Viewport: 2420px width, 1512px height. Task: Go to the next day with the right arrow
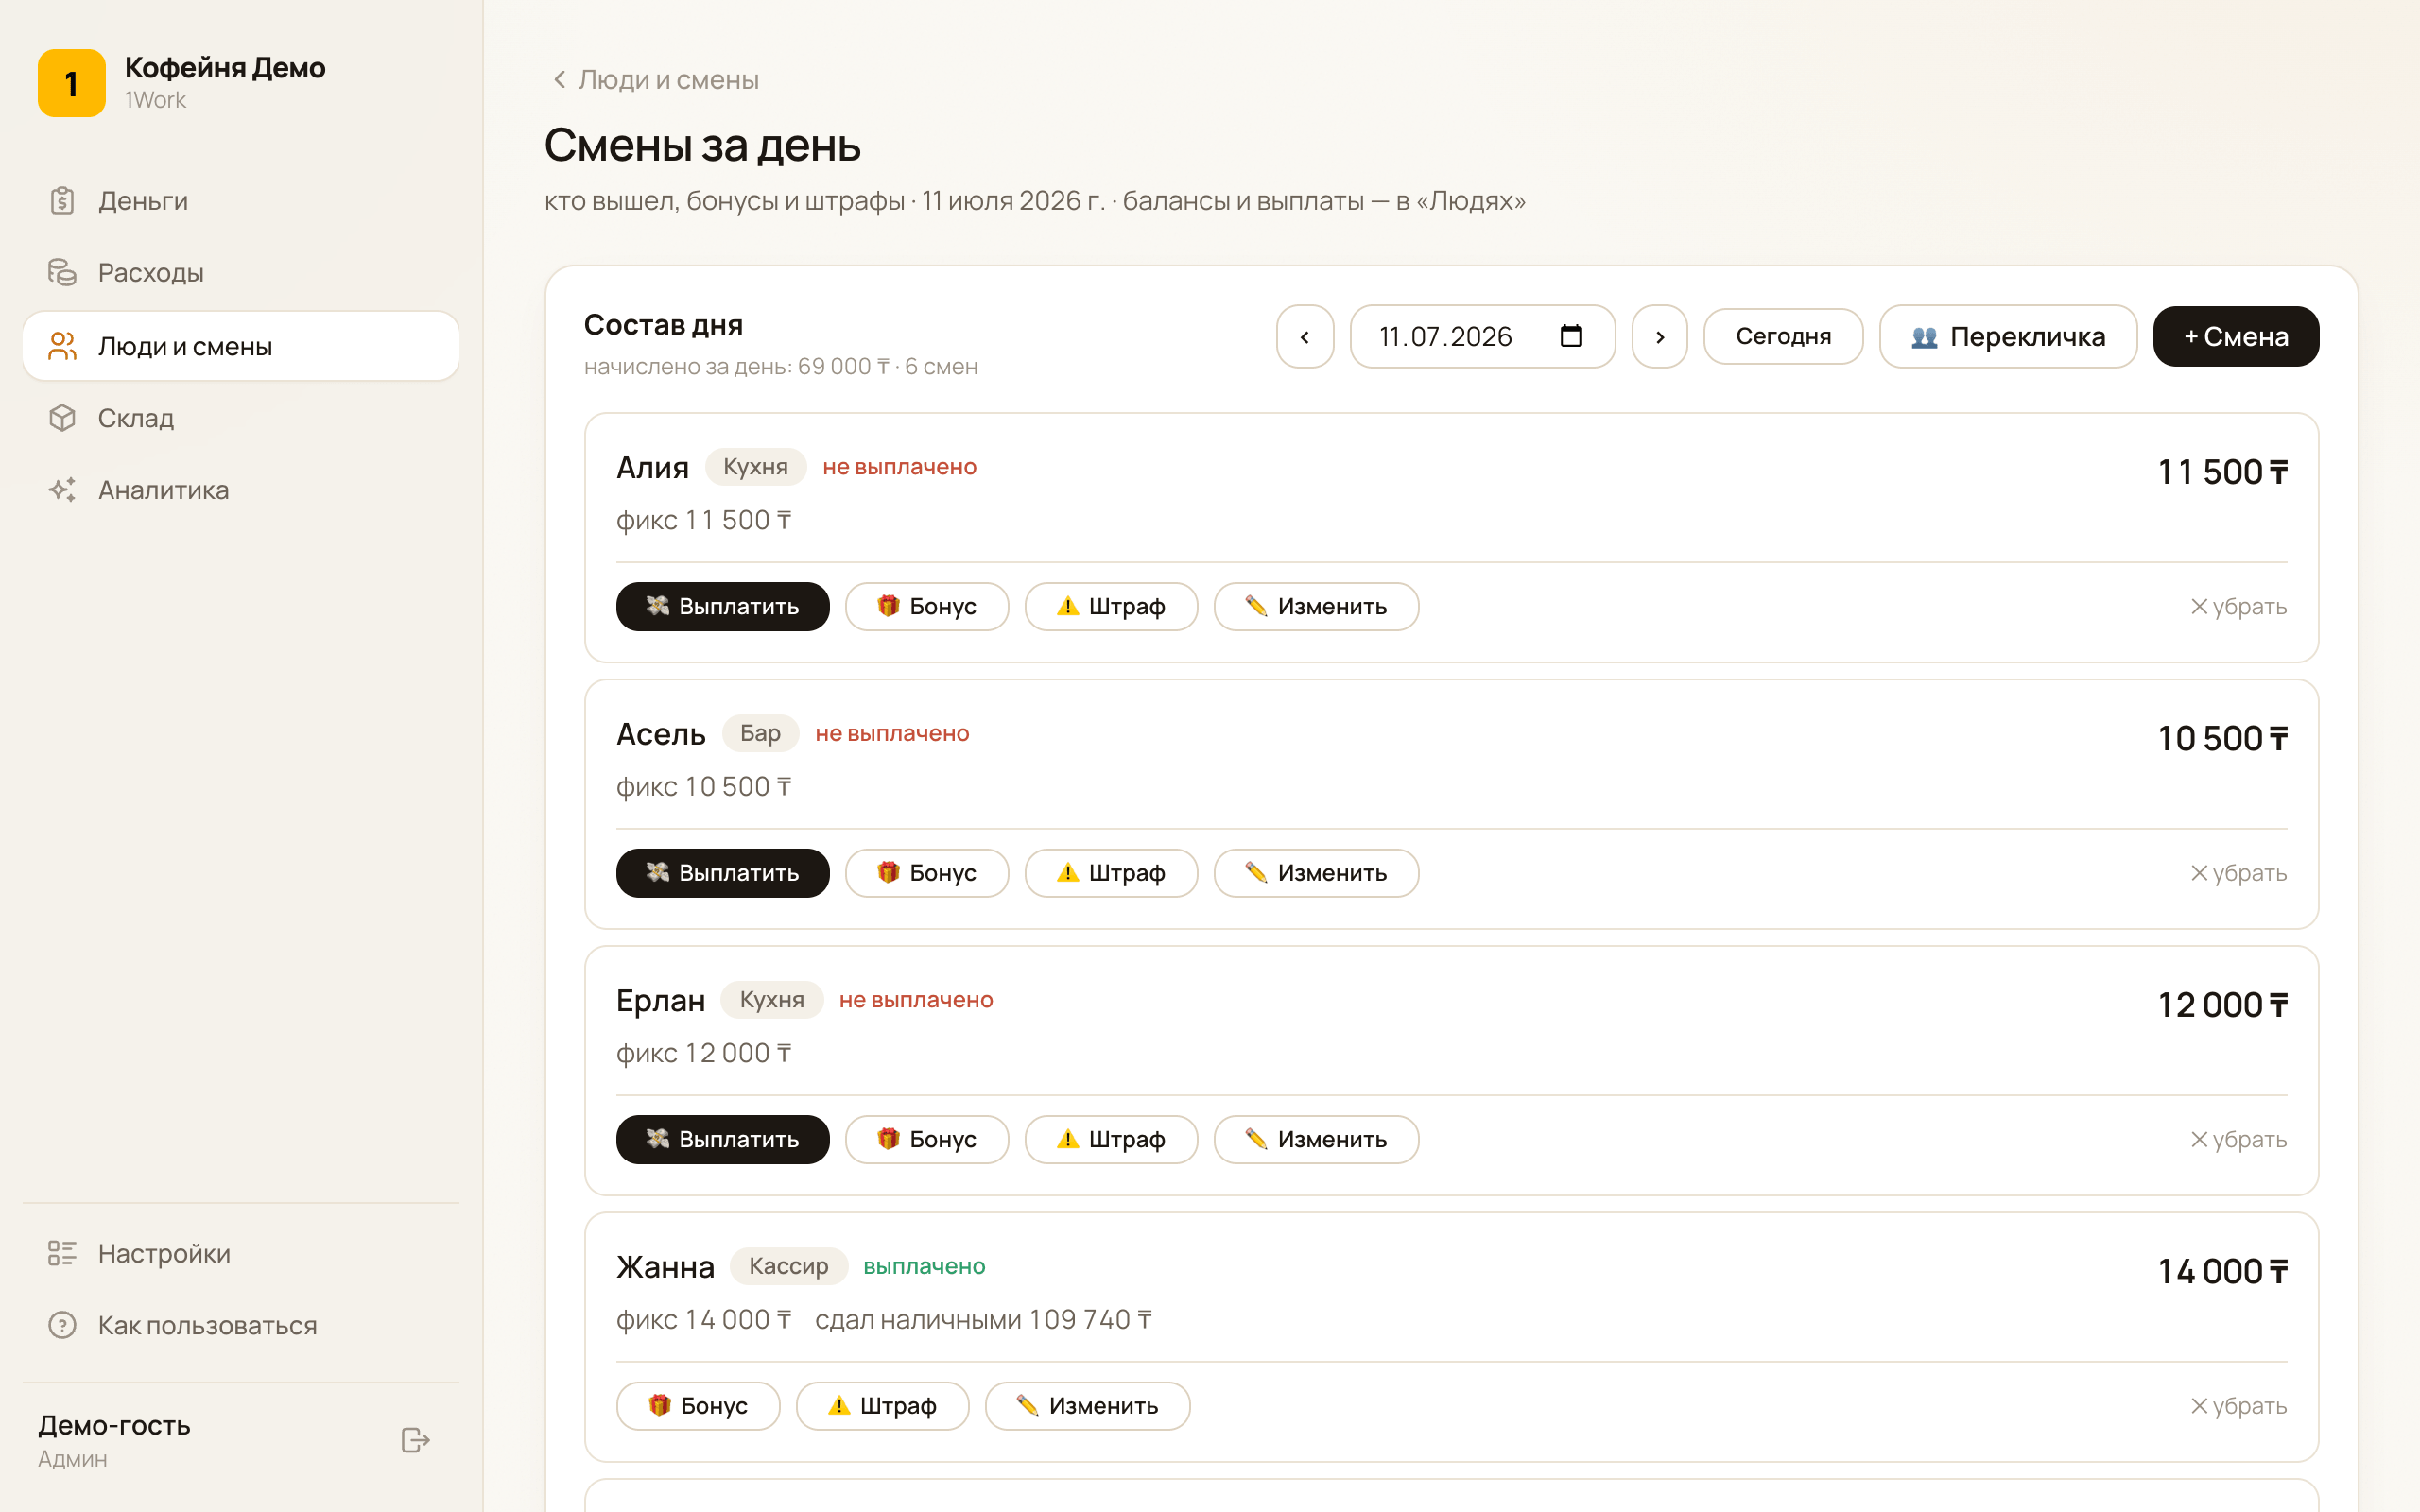point(1660,337)
